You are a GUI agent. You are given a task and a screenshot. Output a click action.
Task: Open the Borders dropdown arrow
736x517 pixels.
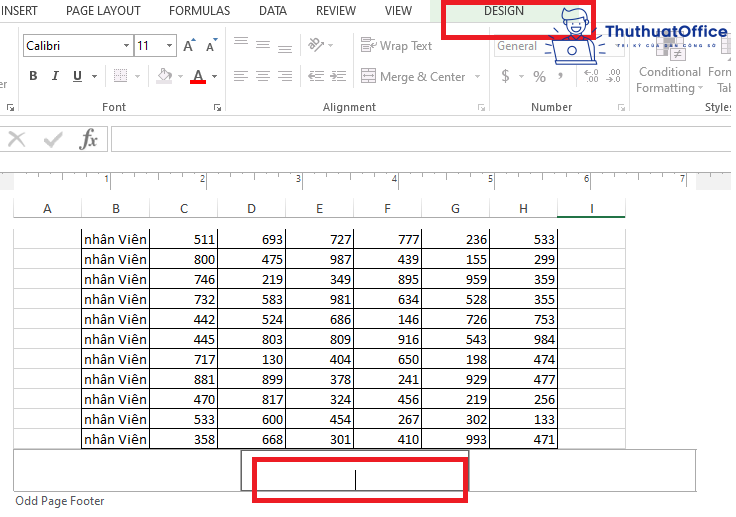pos(138,76)
